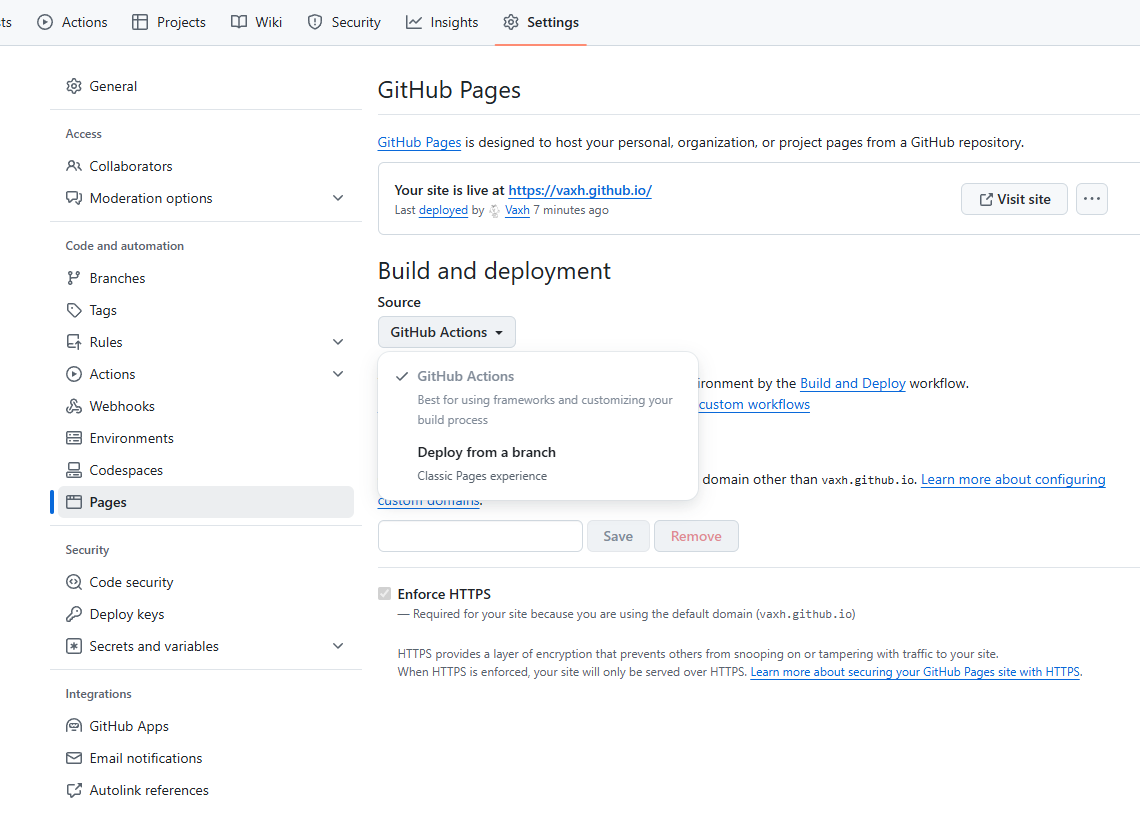Go to GitHub Apps settings
This screenshot has width=1140, height=813.
206,726
